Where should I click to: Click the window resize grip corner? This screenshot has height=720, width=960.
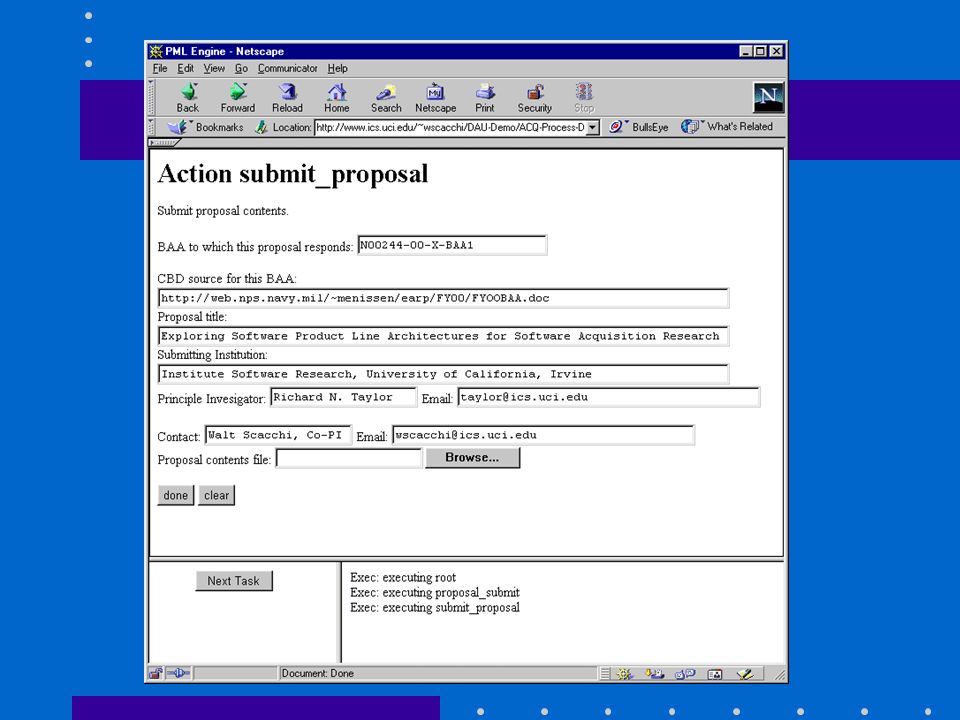(780, 675)
